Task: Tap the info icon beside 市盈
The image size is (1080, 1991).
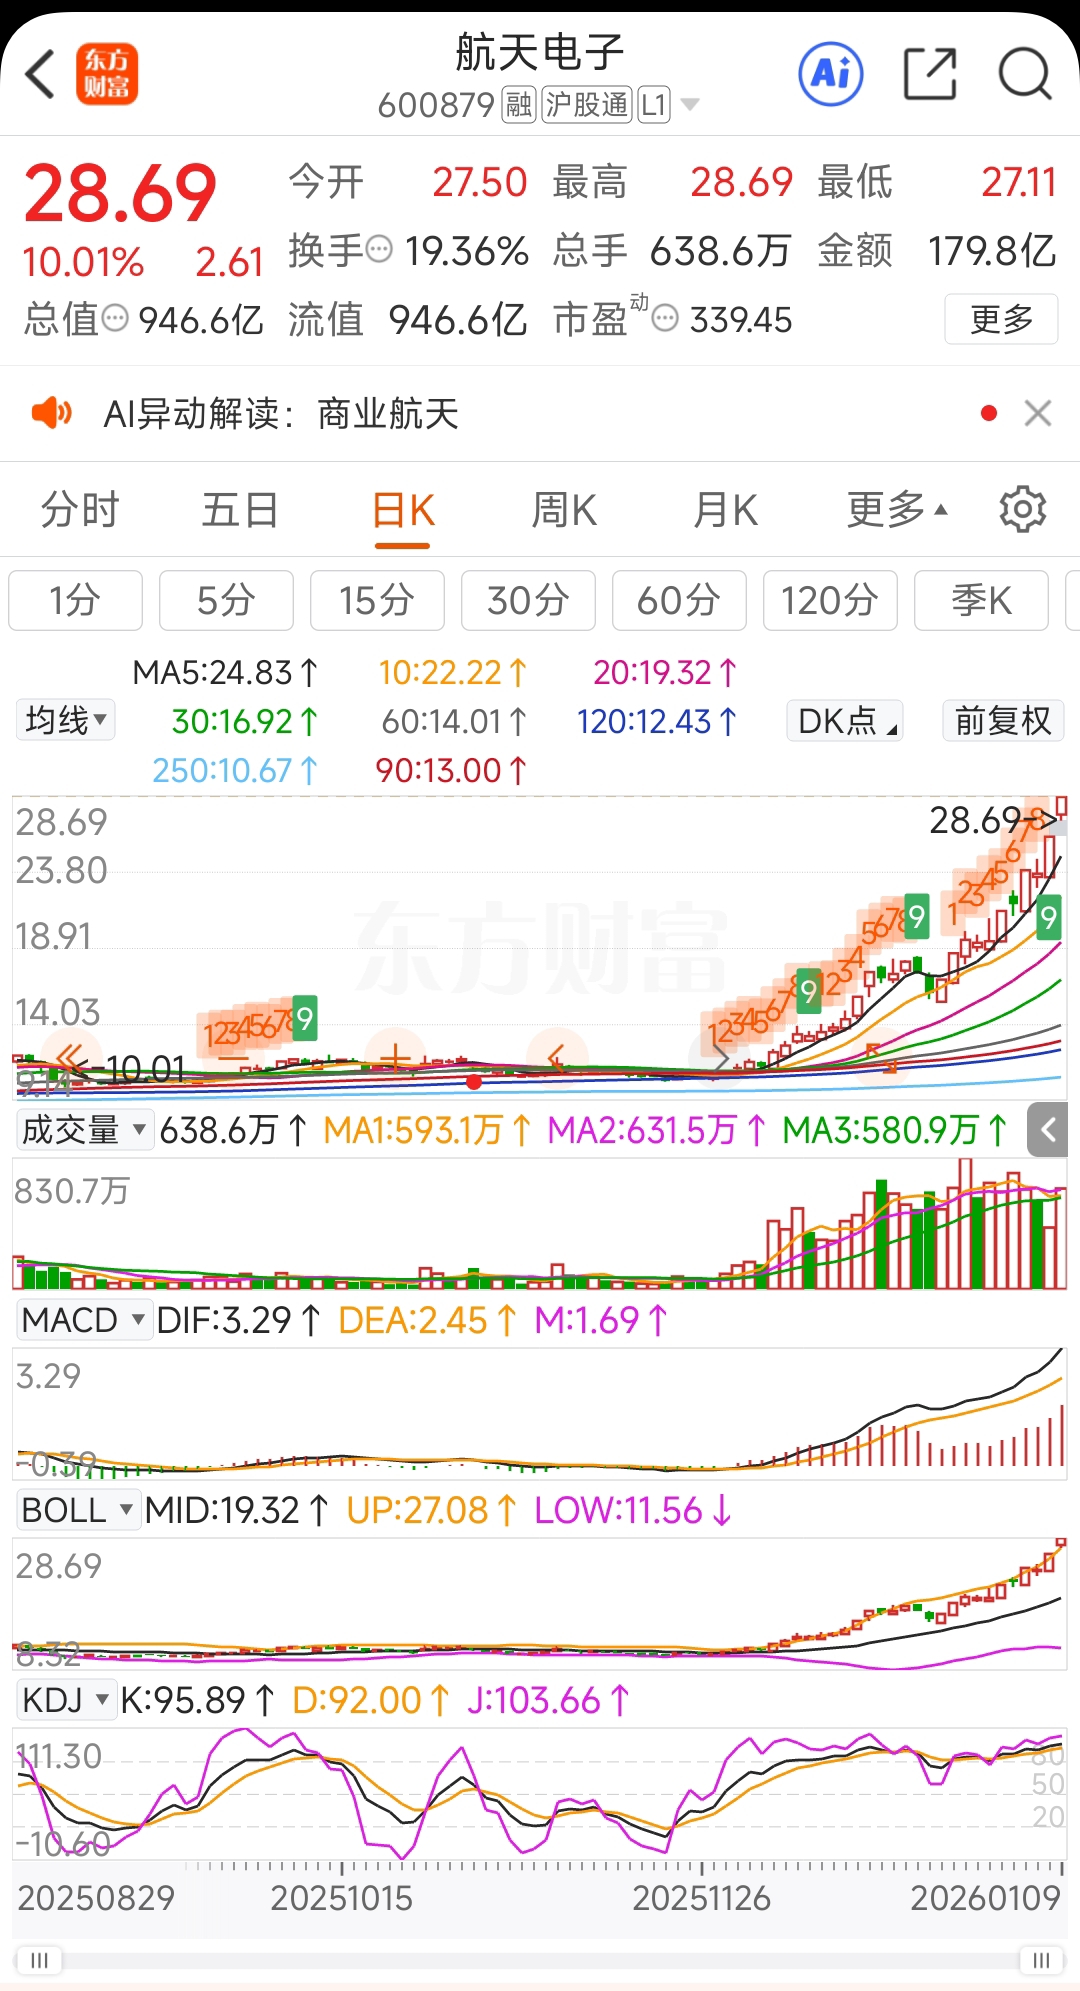Action: tap(665, 319)
